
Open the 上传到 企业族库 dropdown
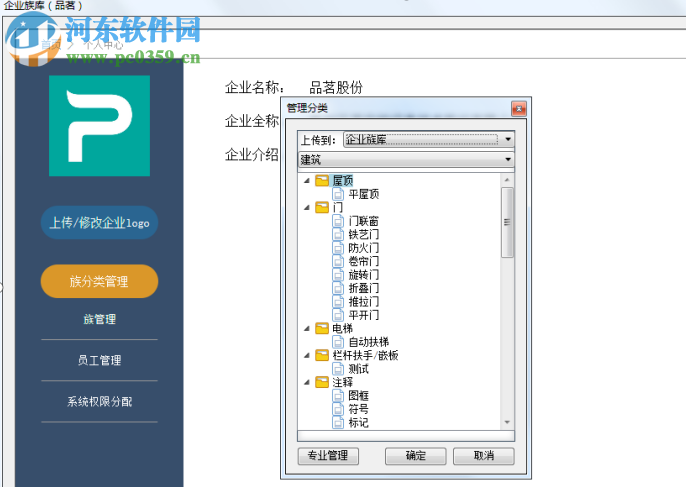click(429, 140)
